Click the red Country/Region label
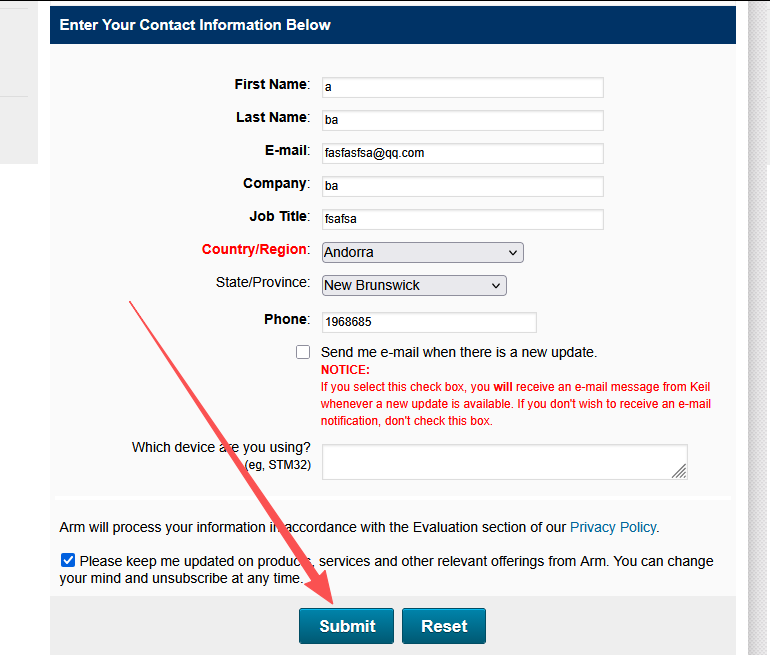 tap(255, 249)
